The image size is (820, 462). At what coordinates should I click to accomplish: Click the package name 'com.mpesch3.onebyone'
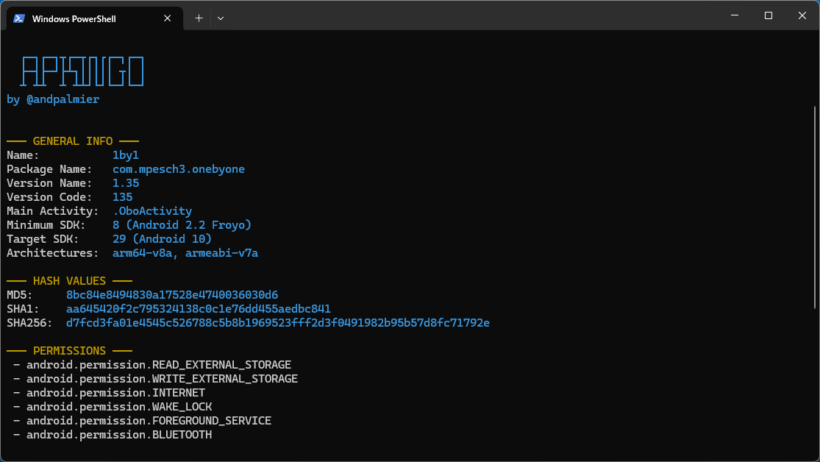tap(178, 169)
